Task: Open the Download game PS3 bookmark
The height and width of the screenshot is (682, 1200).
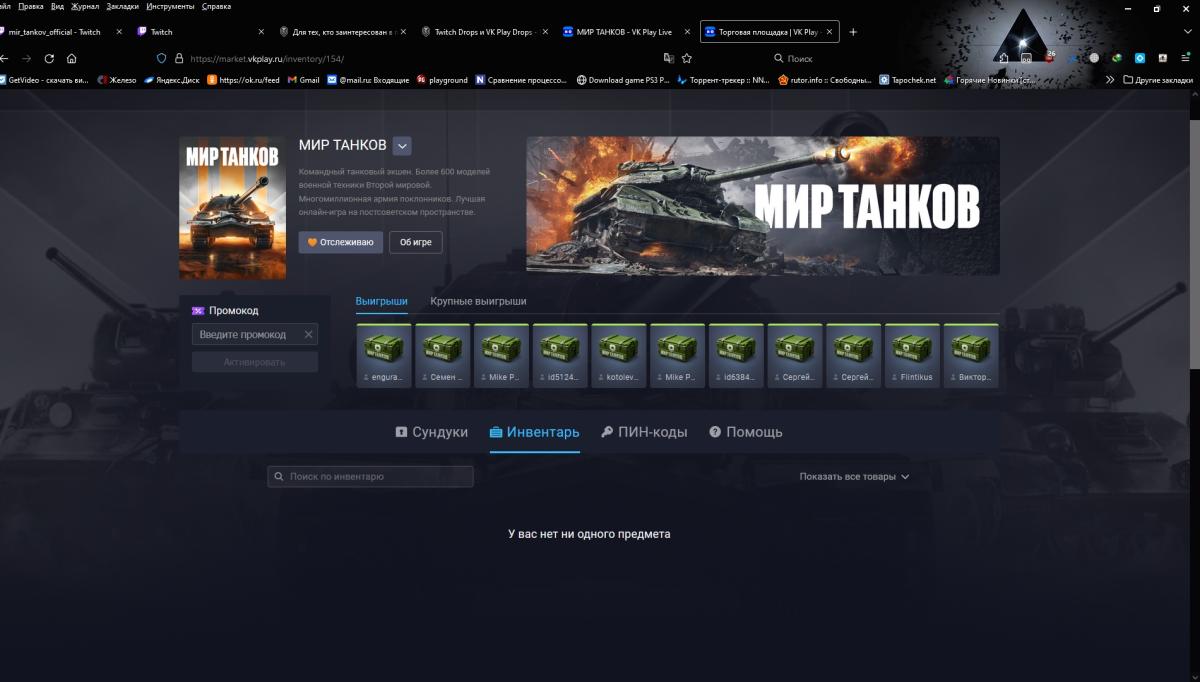Action: point(623,80)
